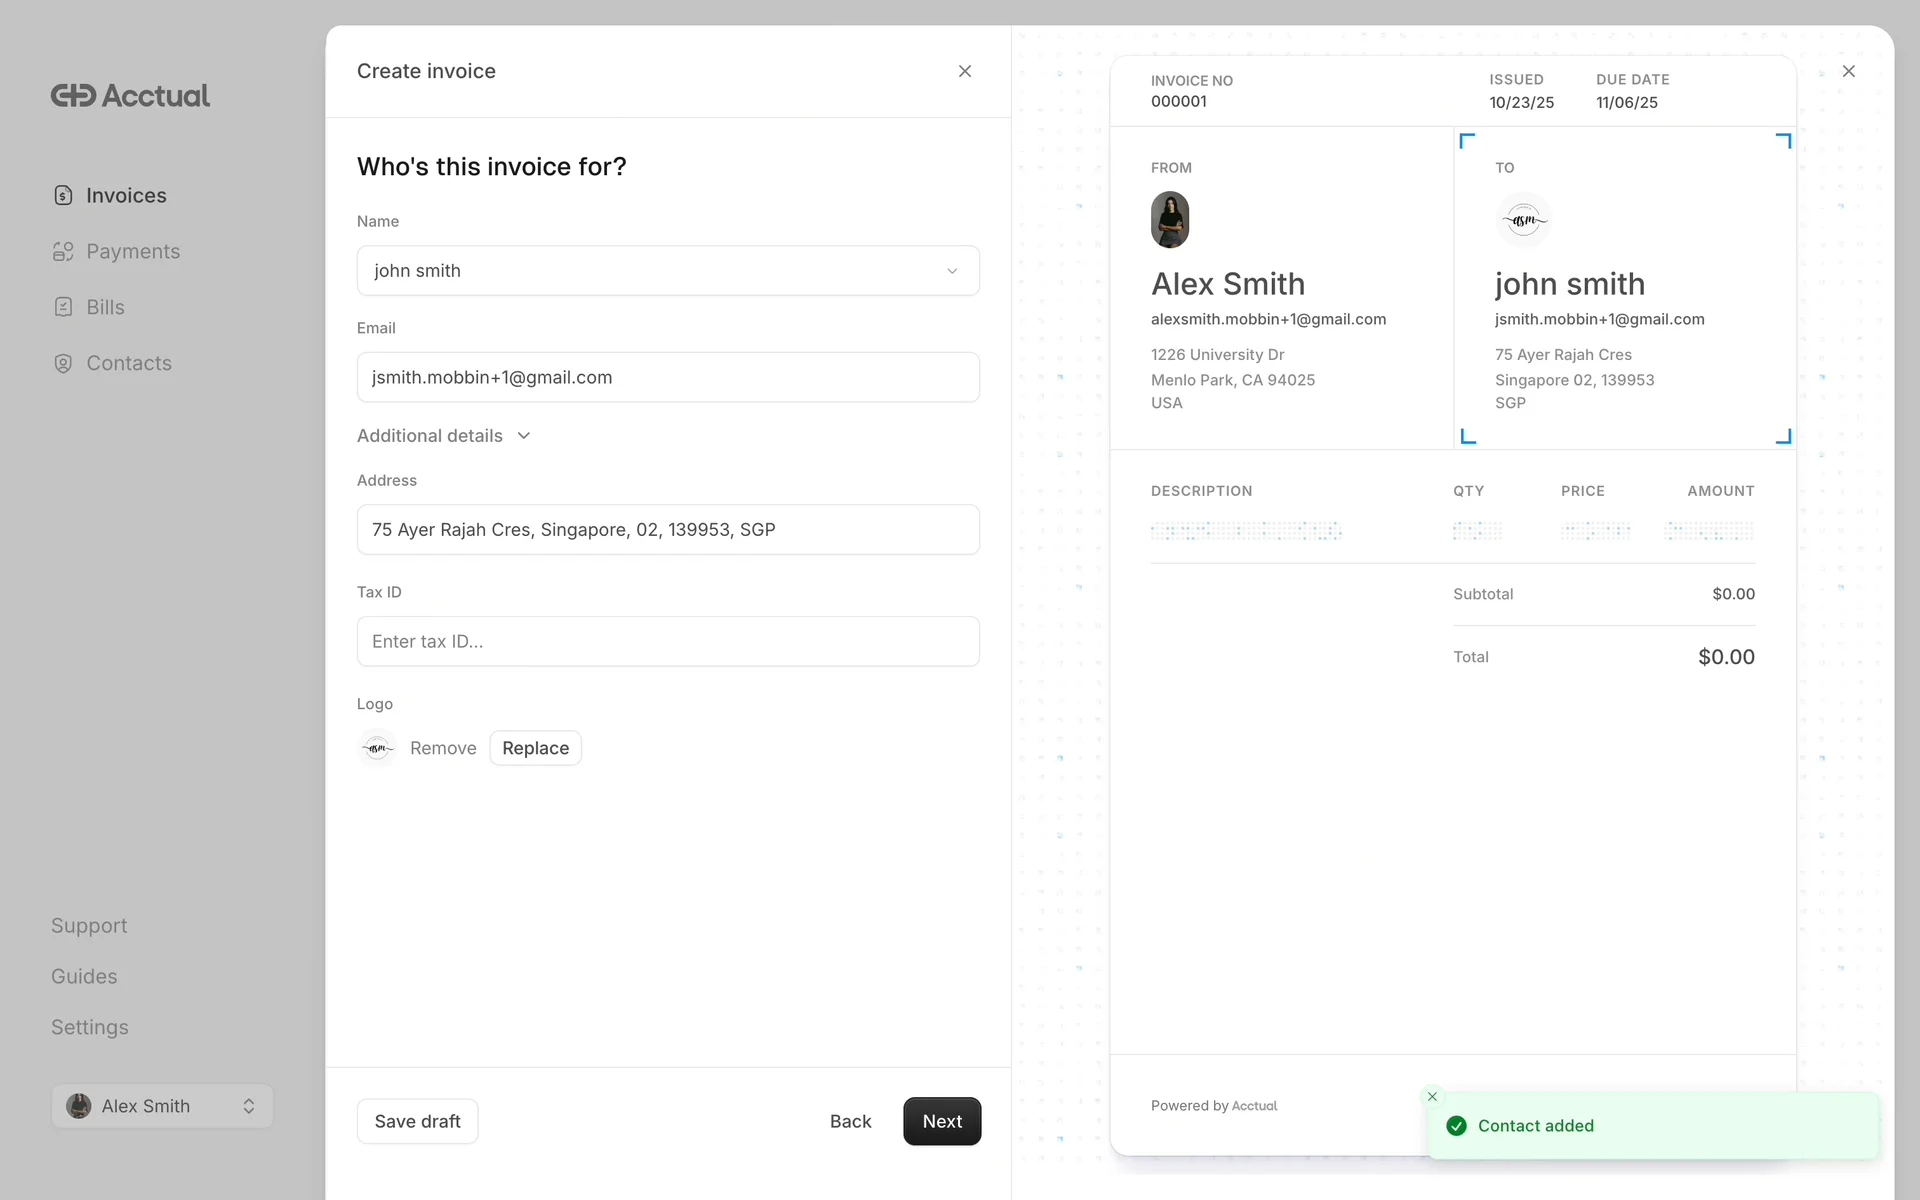Screen dimensions: 1920x1200
Task: Click the Contacts sidebar icon
Action: click(63, 363)
